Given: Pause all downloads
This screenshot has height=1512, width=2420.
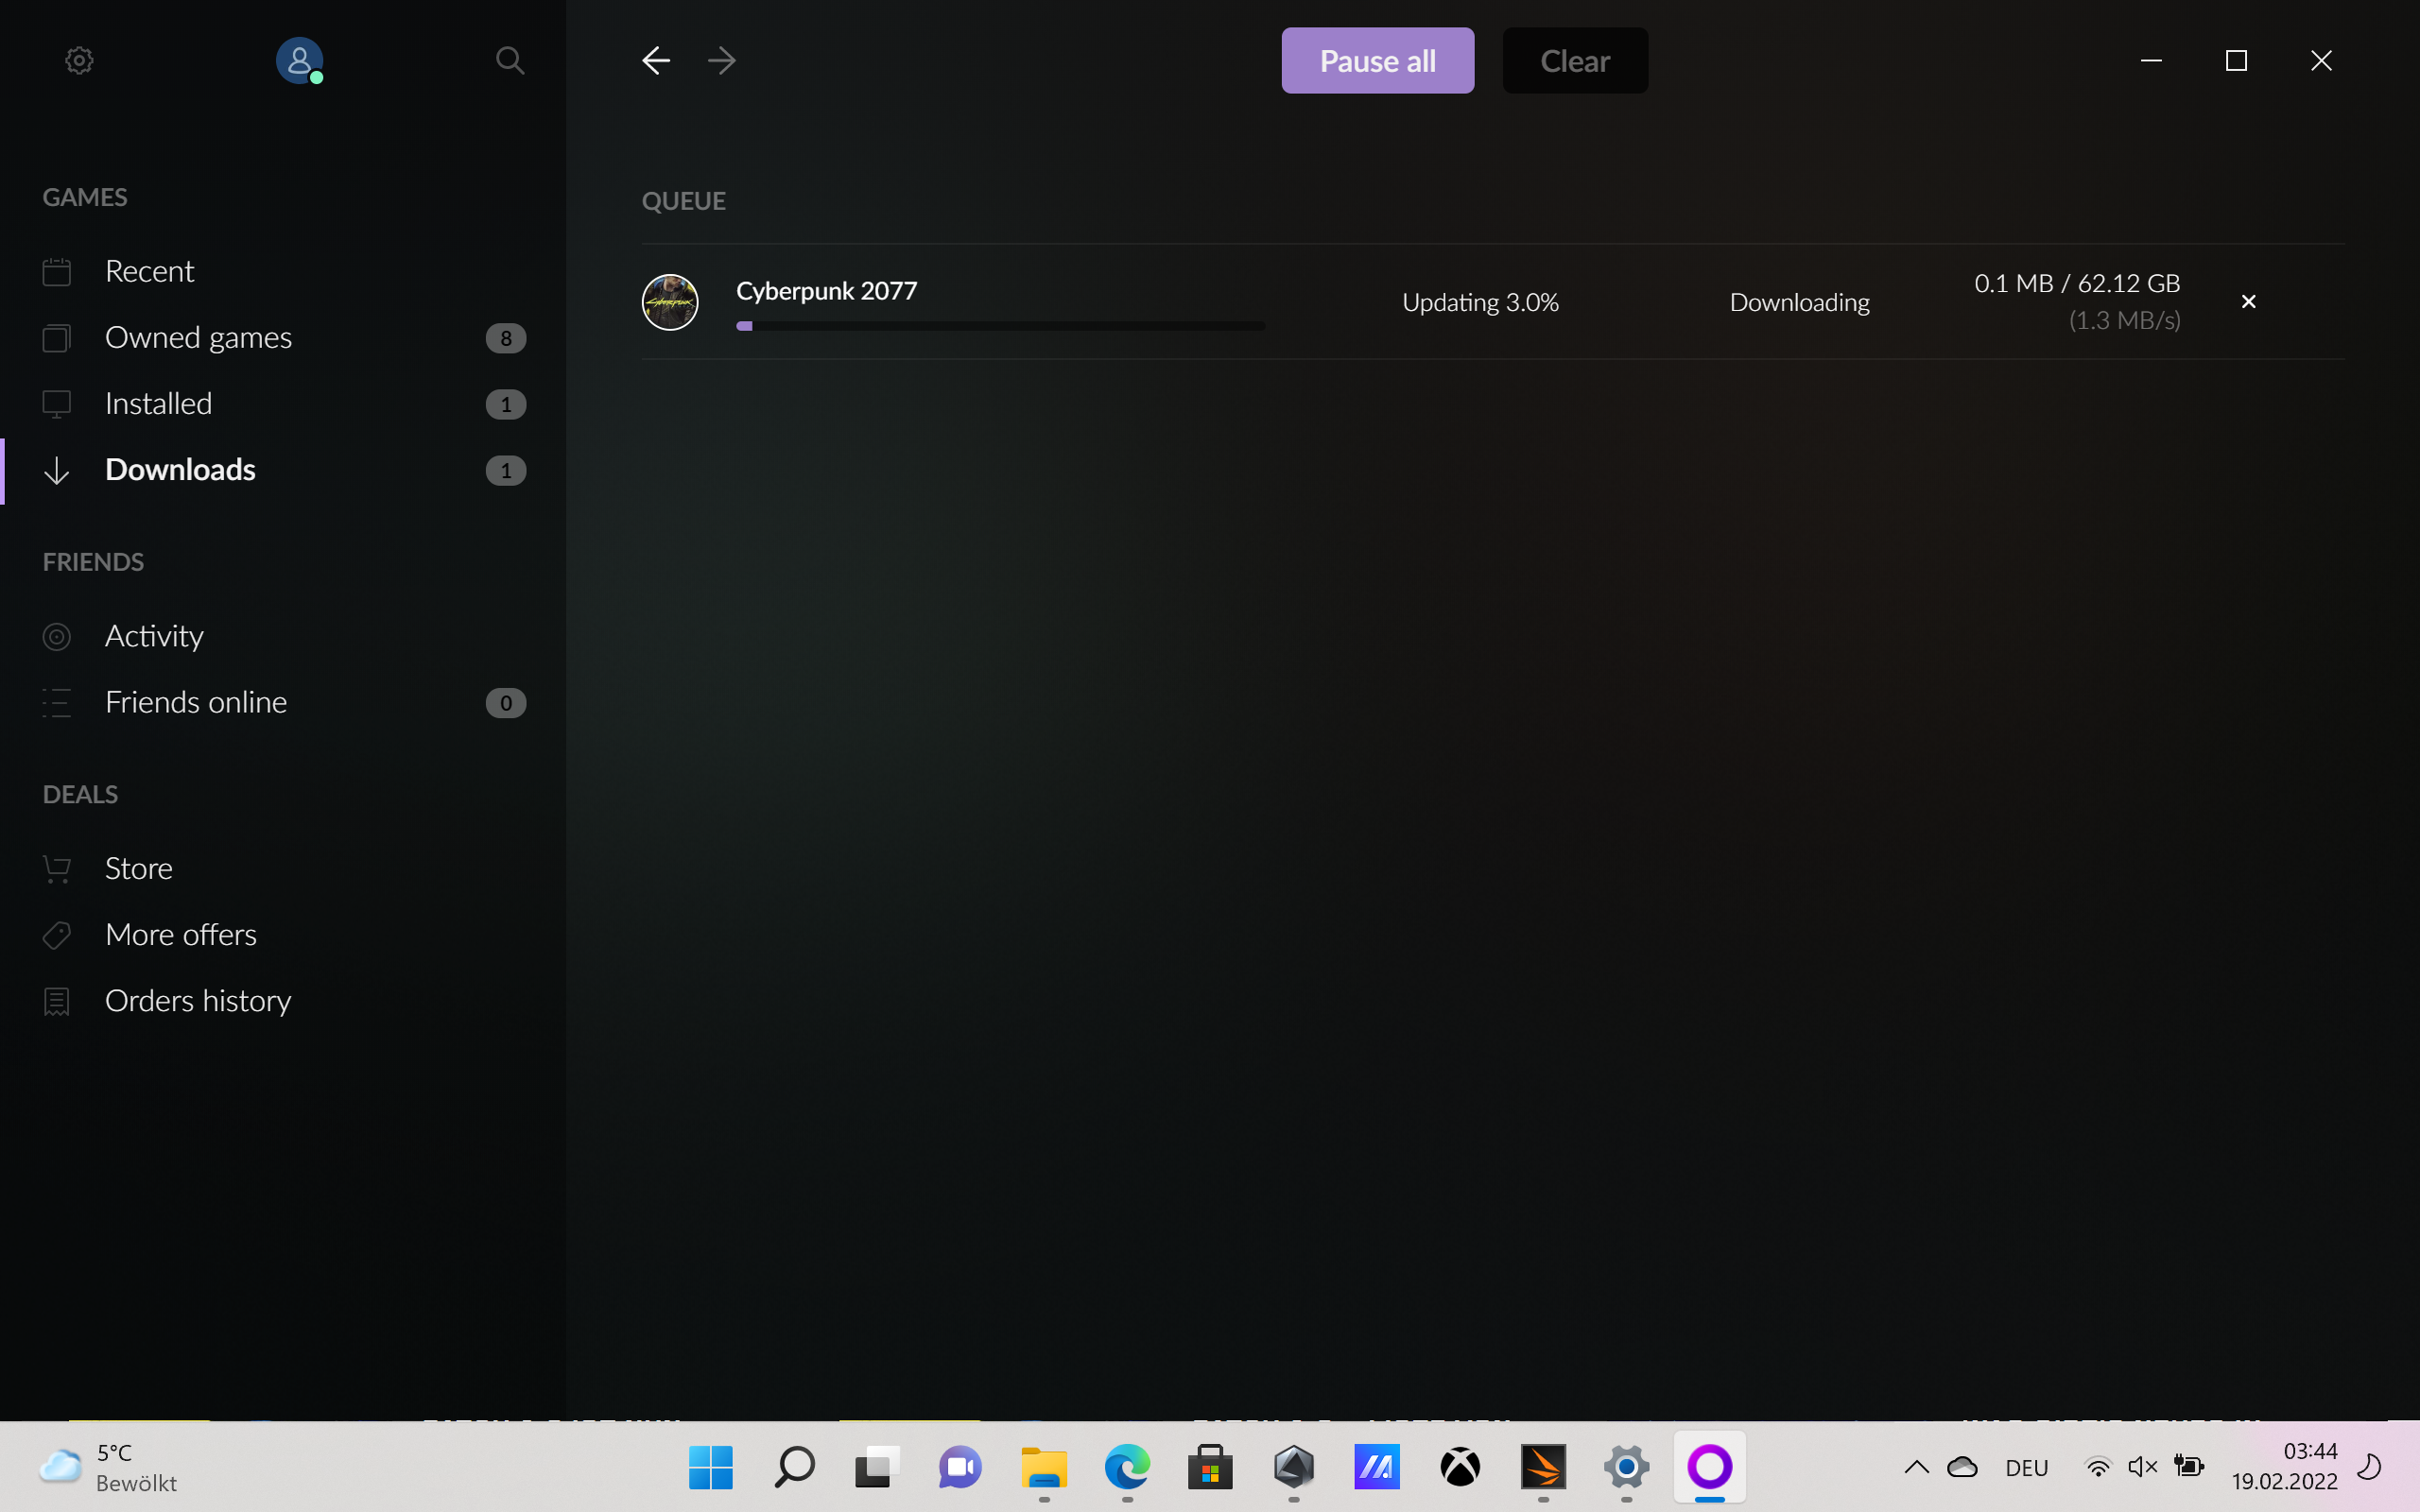Looking at the screenshot, I should click(1377, 60).
